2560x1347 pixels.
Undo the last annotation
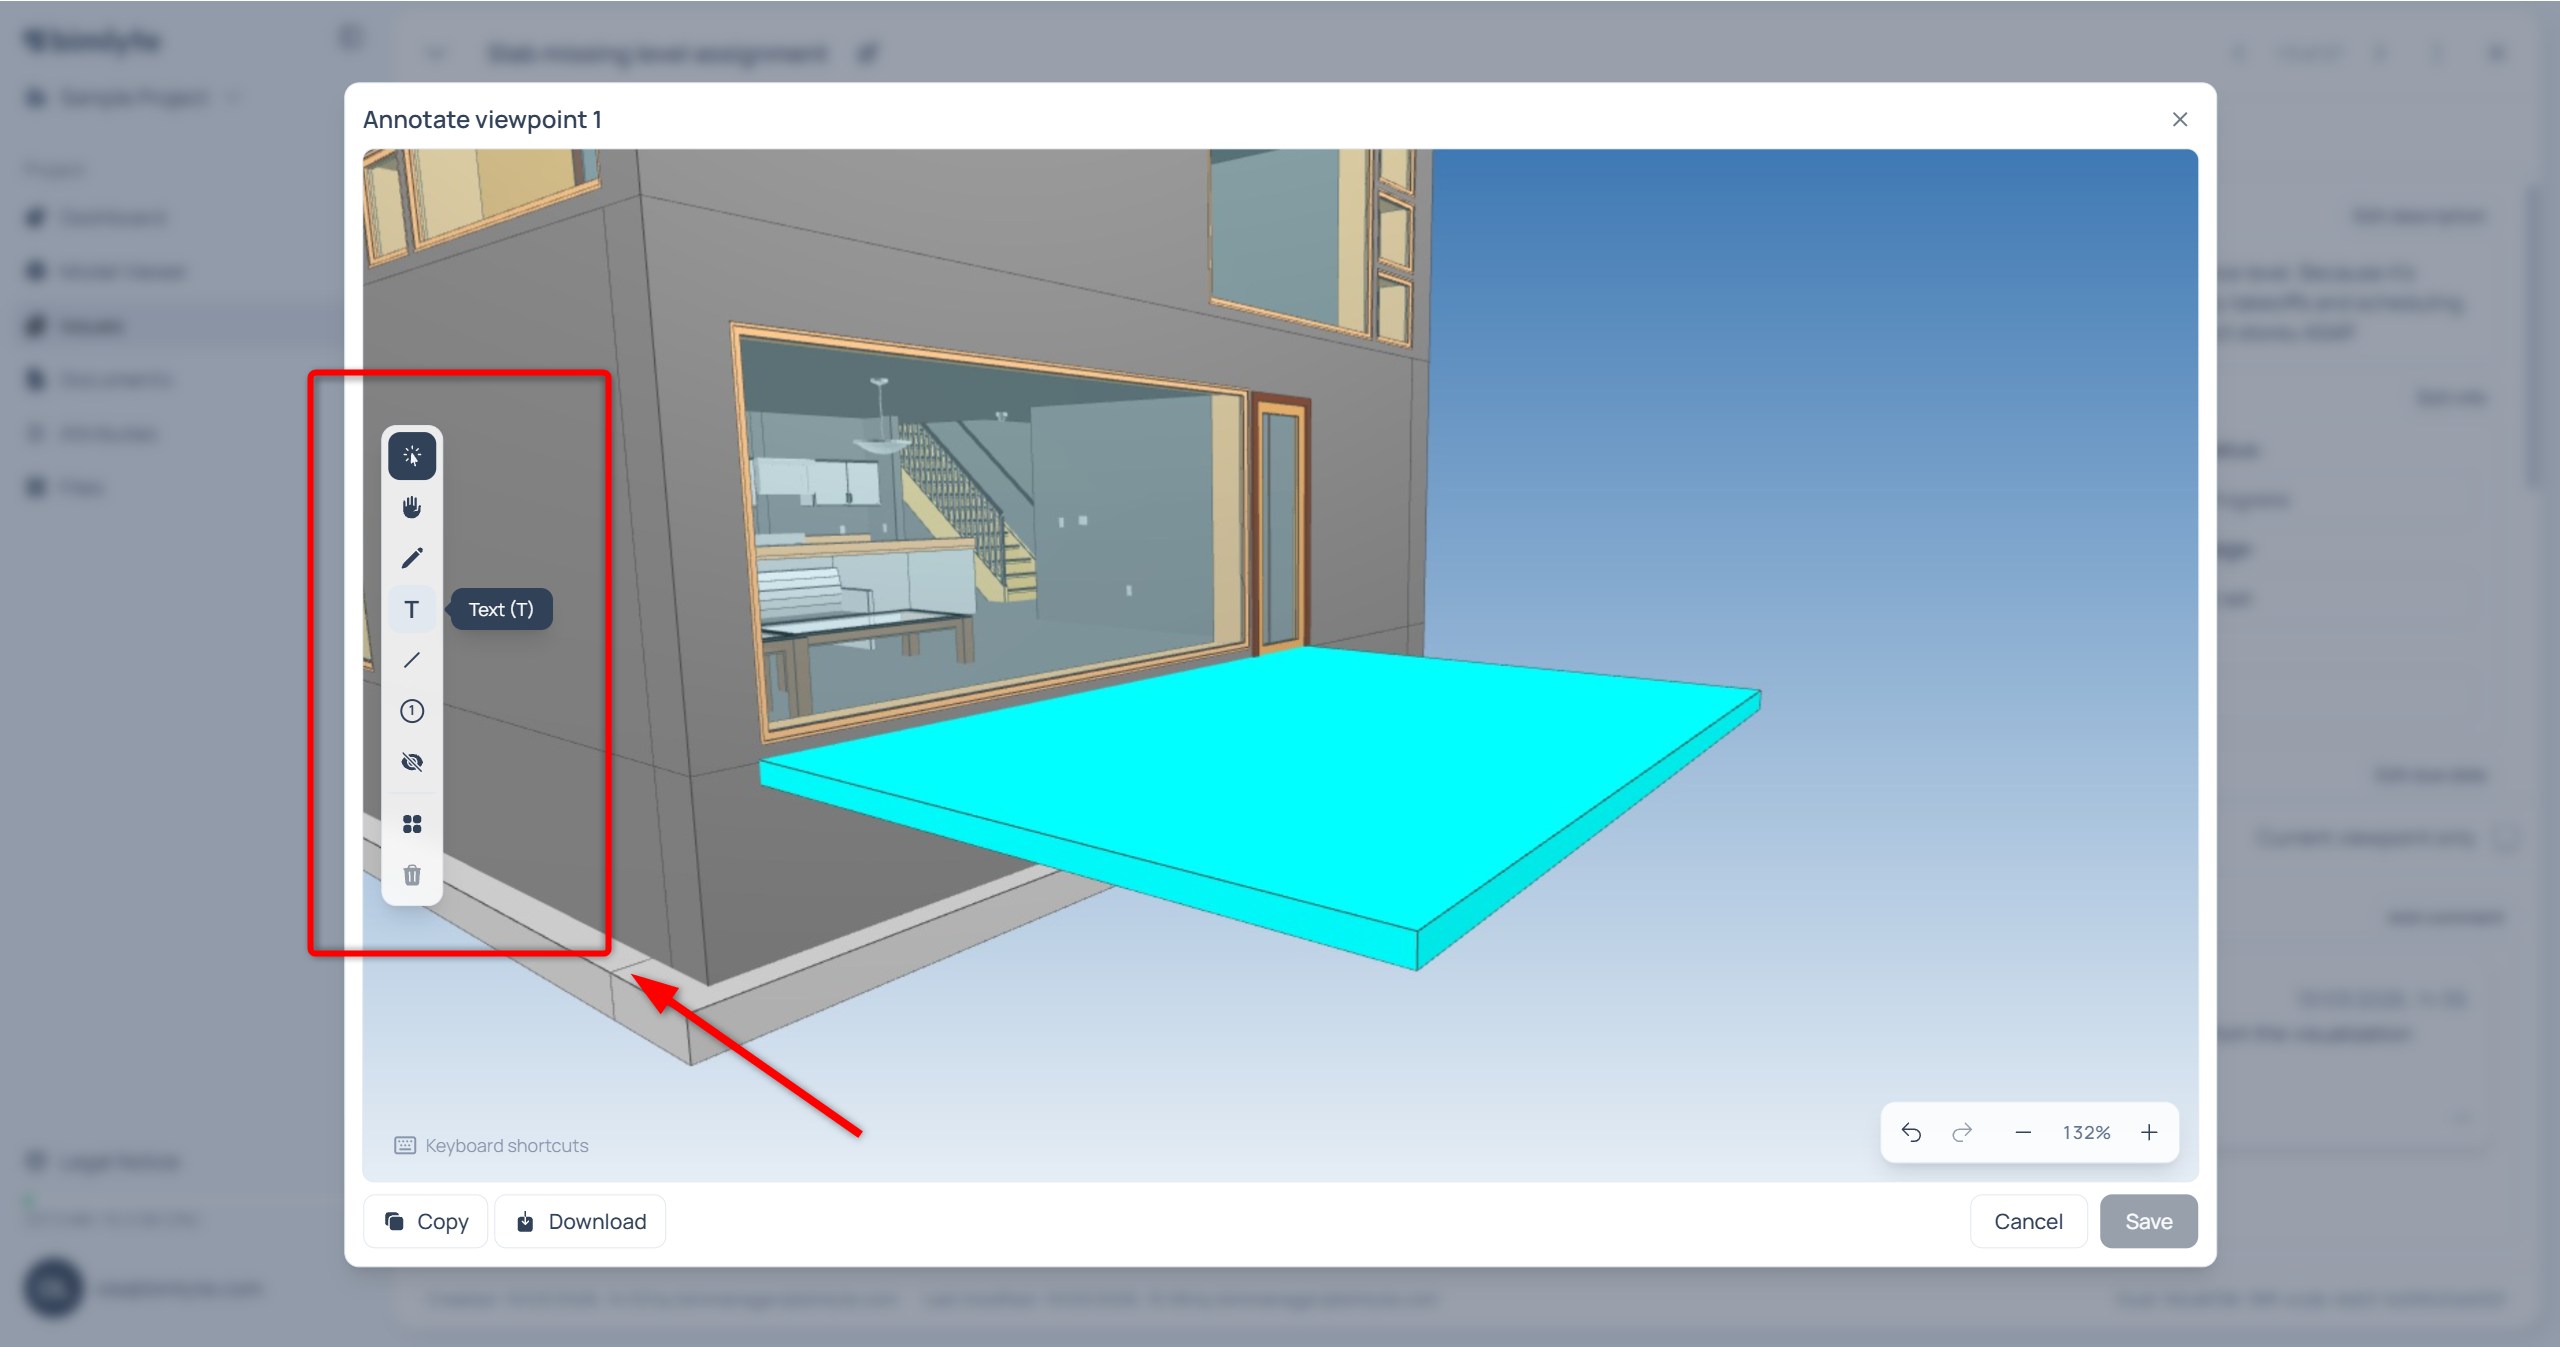click(x=1911, y=1132)
